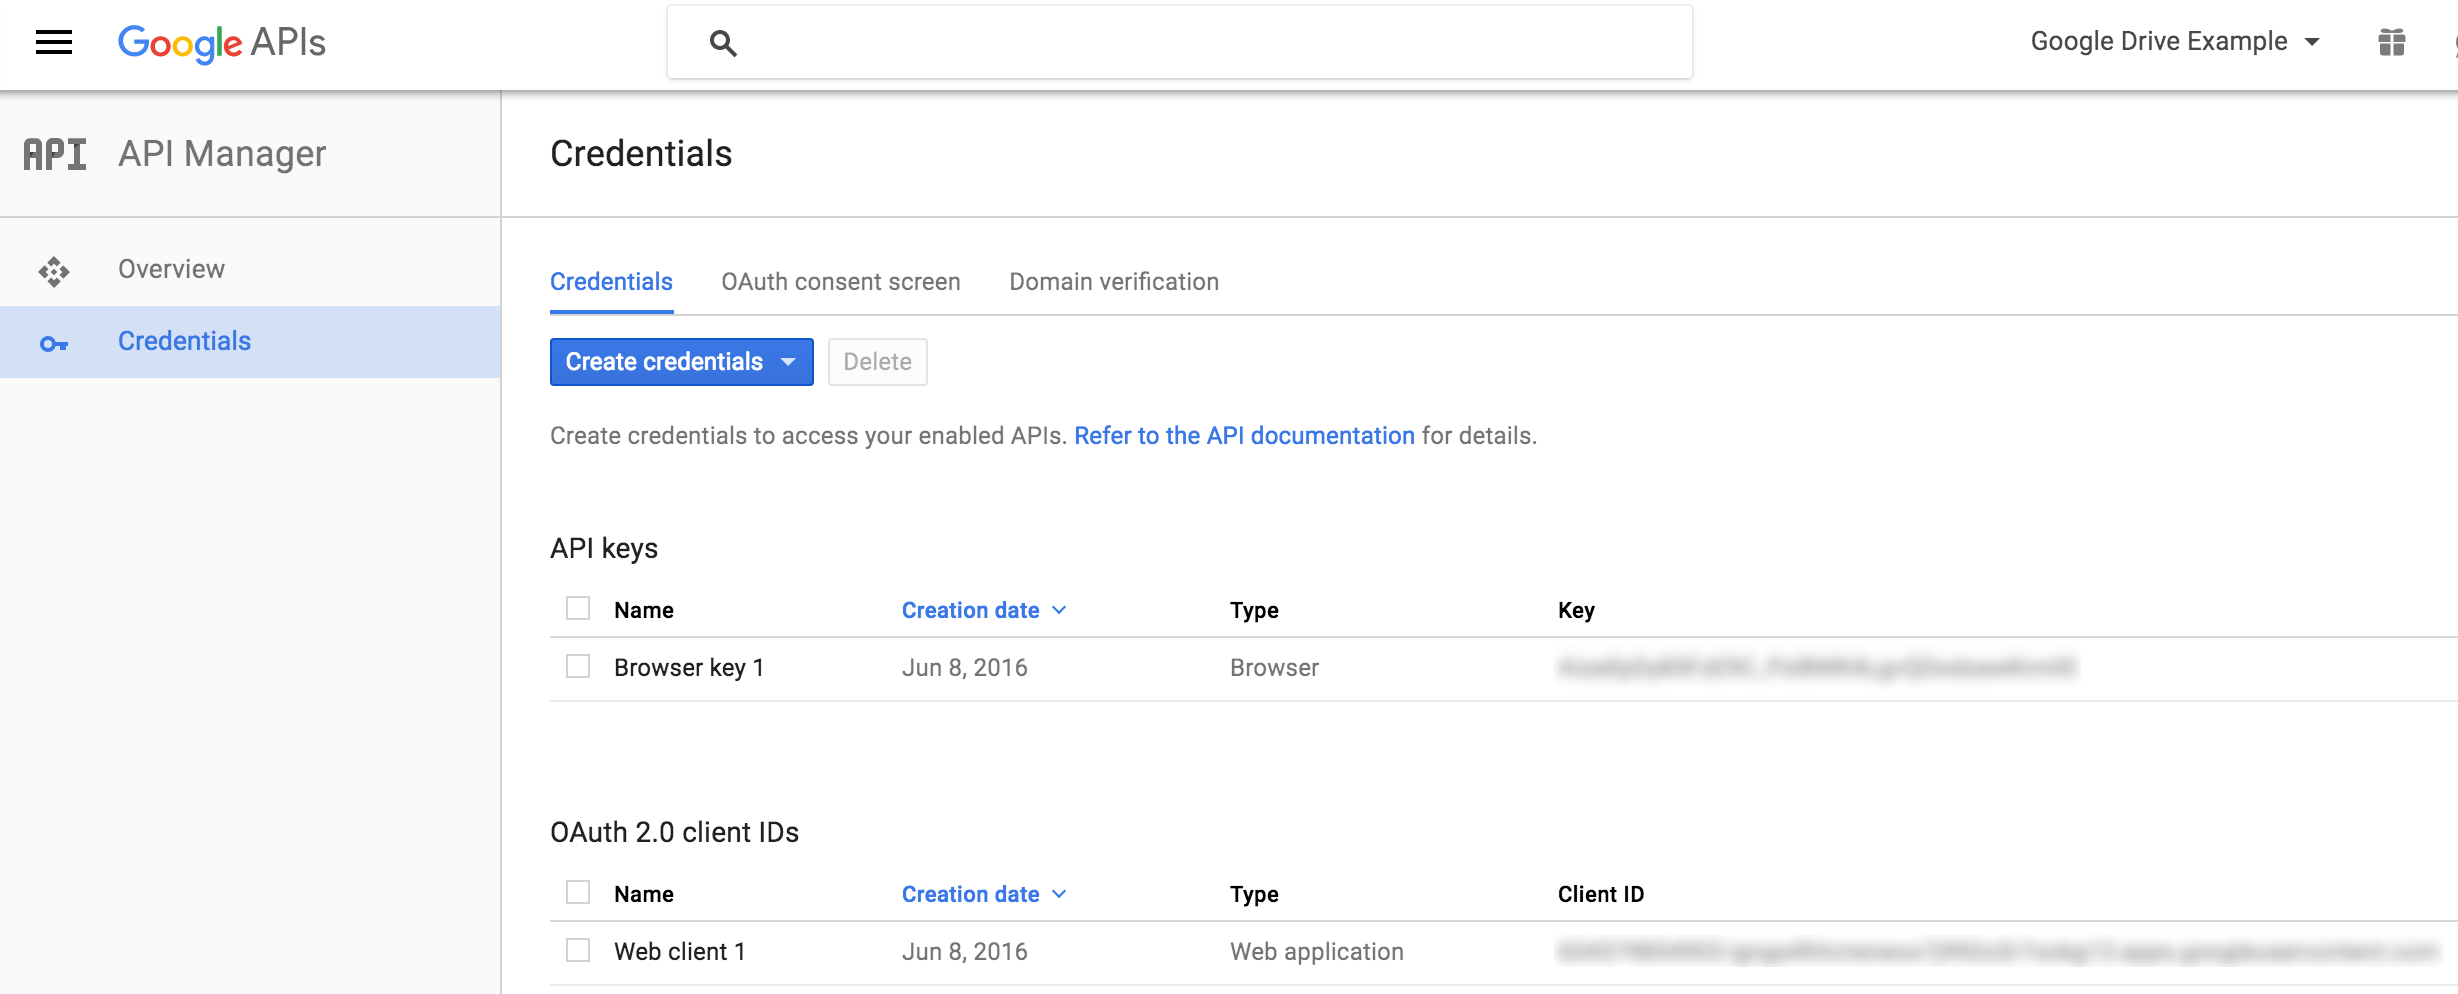Click the API Manager logo
Screen dimensions: 2458x994
54,153
